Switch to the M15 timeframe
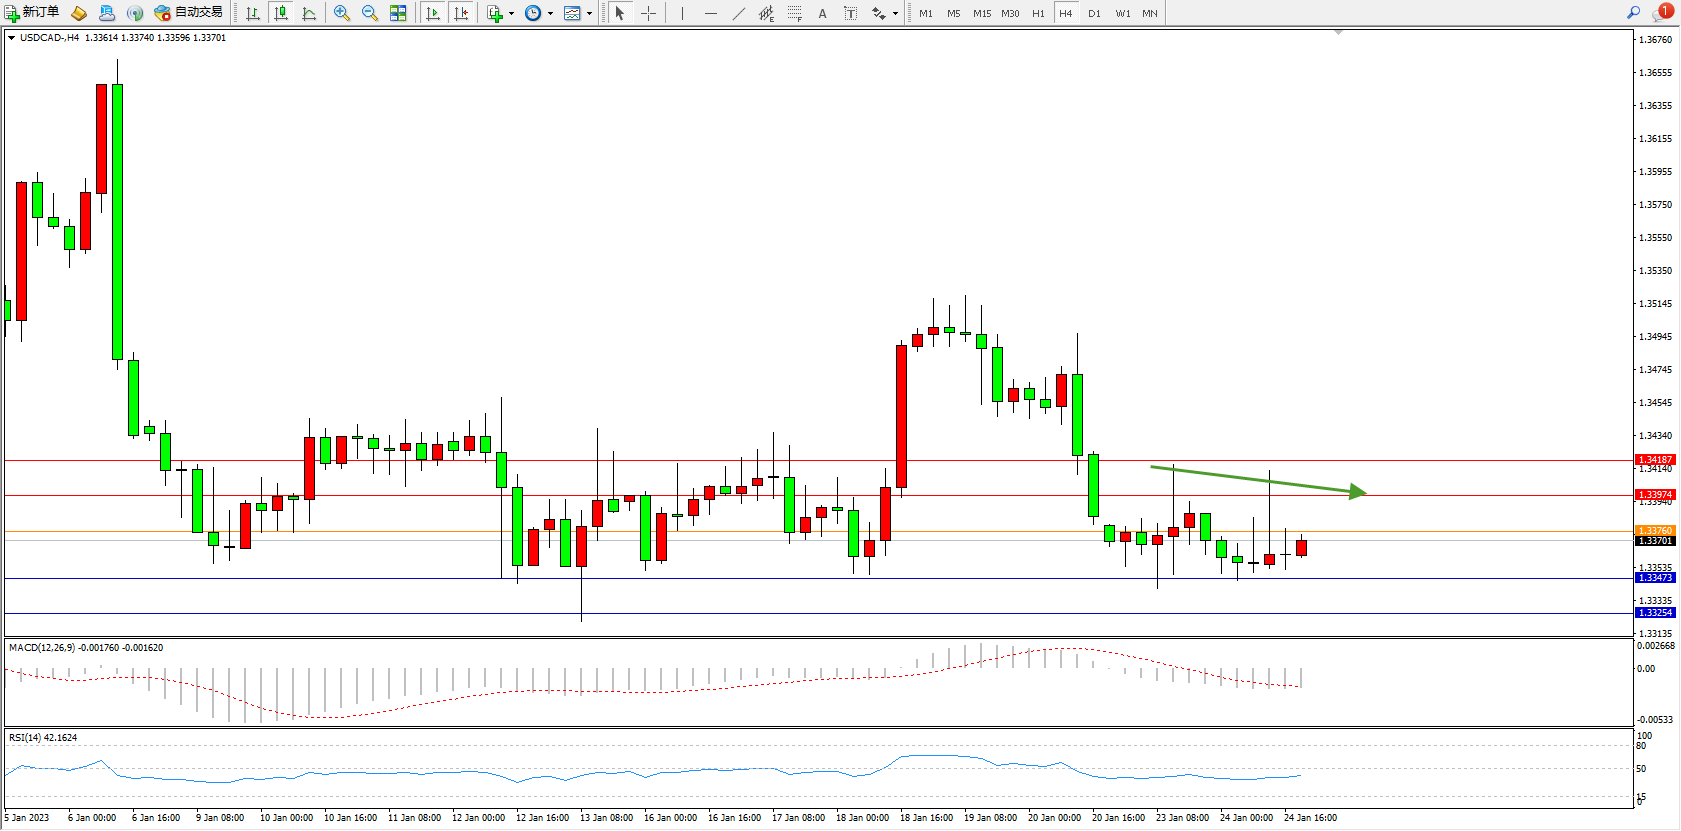This screenshot has height=831, width=1681. click(982, 13)
